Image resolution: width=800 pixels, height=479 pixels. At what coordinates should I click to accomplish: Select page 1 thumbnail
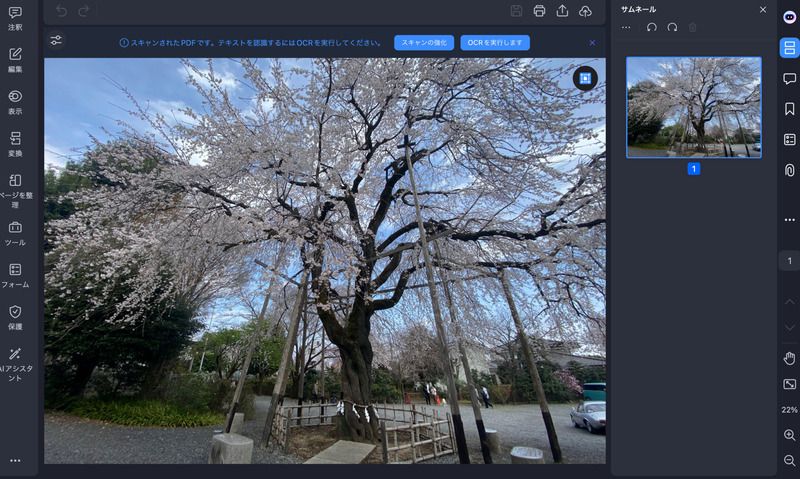click(x=694, y=107)
